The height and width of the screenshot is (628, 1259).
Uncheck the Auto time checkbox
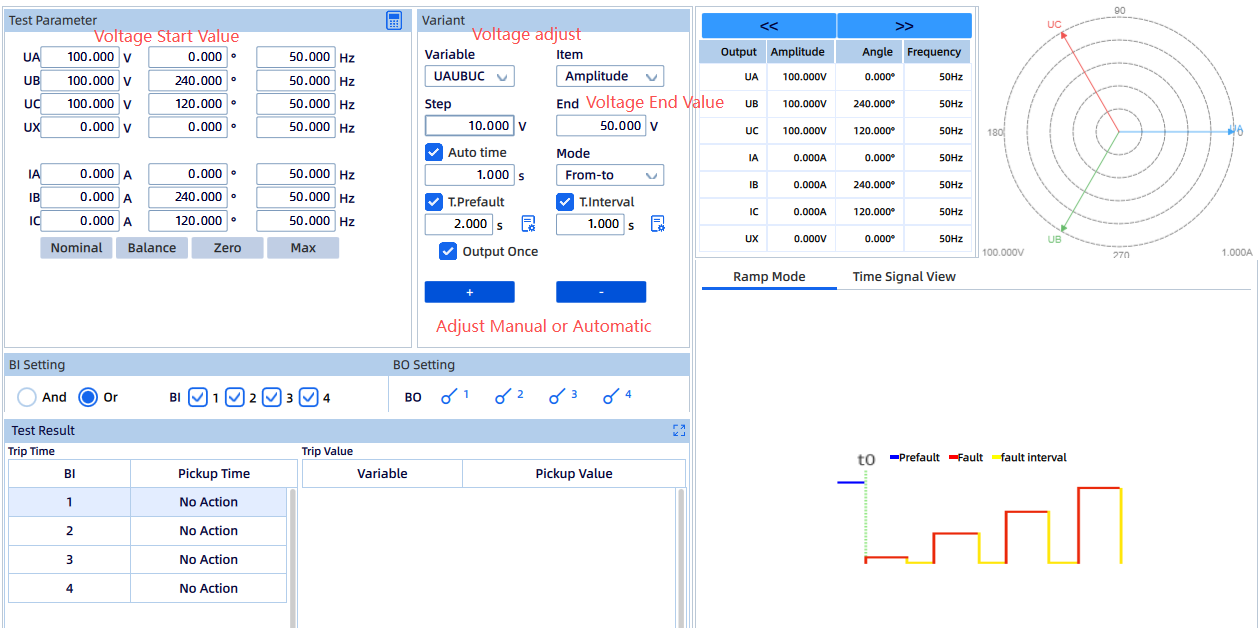point(434,152)
